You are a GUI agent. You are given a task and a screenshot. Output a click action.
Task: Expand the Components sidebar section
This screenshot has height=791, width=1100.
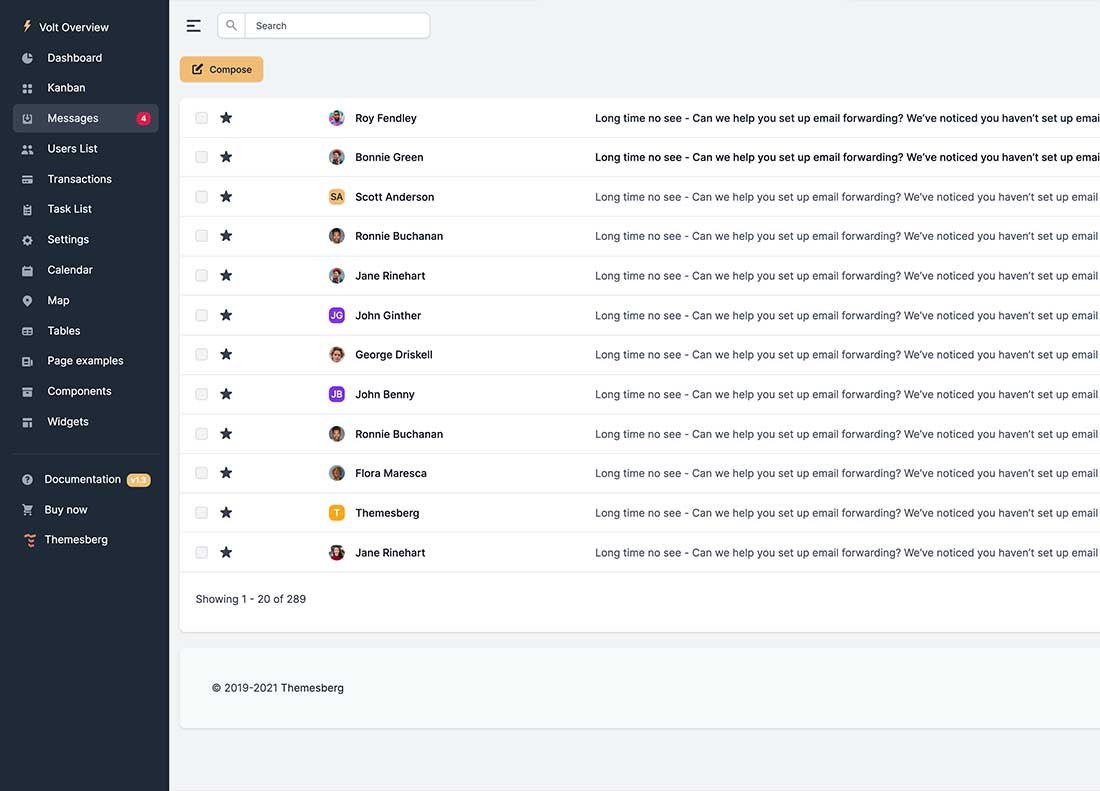(x=80, y=391)
